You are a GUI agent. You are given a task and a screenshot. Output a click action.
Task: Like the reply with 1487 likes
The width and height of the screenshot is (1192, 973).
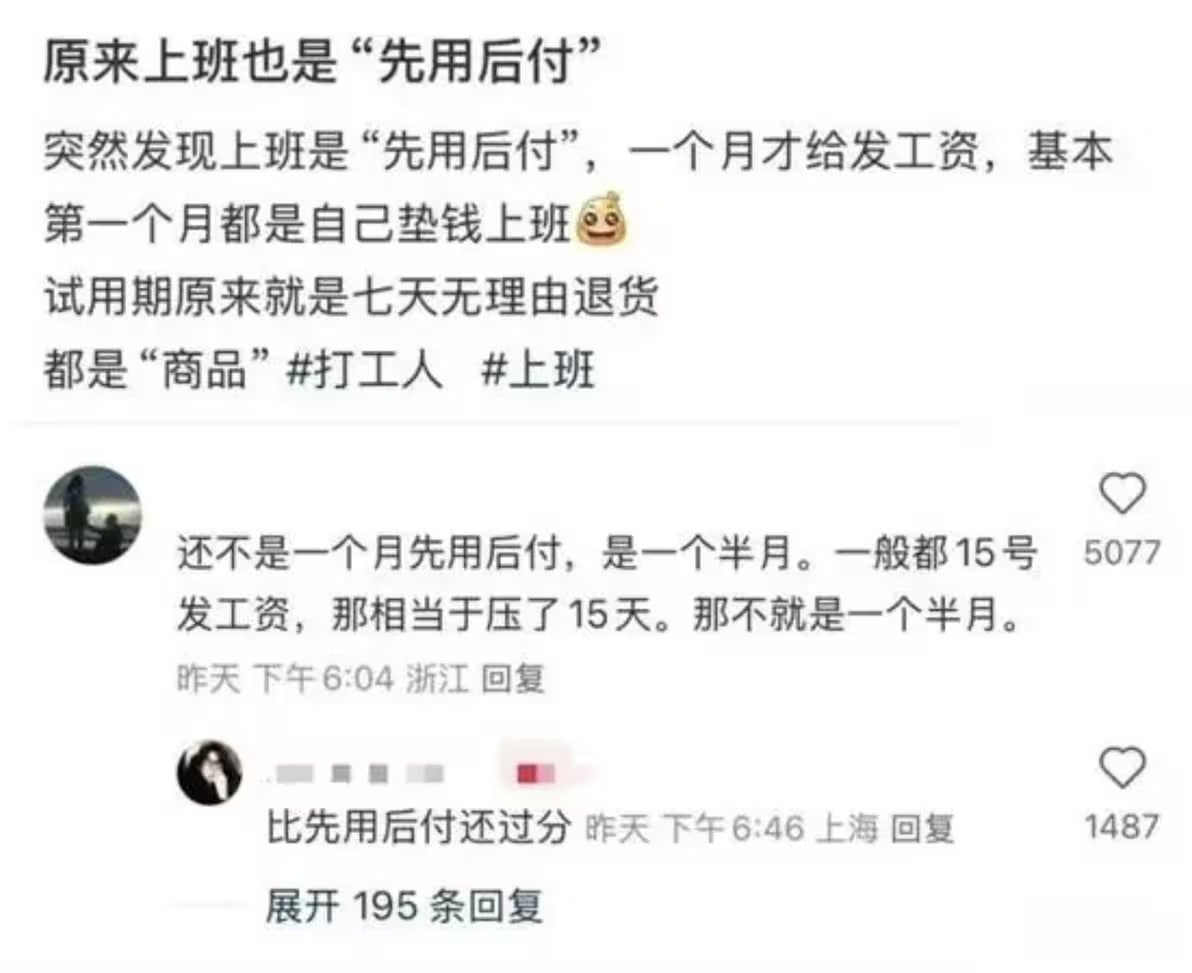tap(1123, 768)
